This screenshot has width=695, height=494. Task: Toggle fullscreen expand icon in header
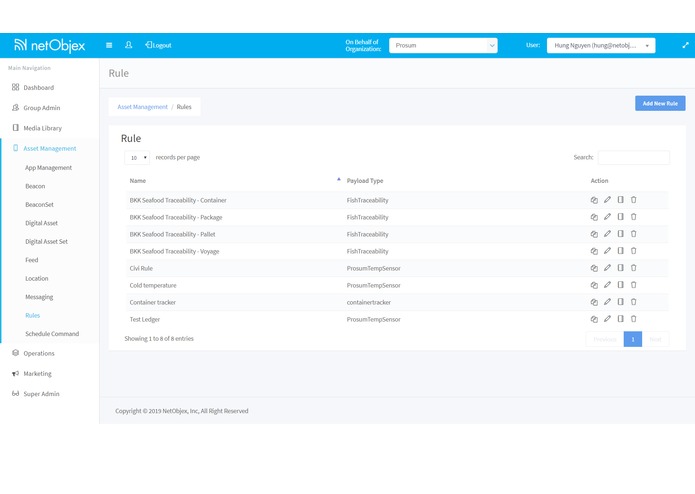point(685,45)
